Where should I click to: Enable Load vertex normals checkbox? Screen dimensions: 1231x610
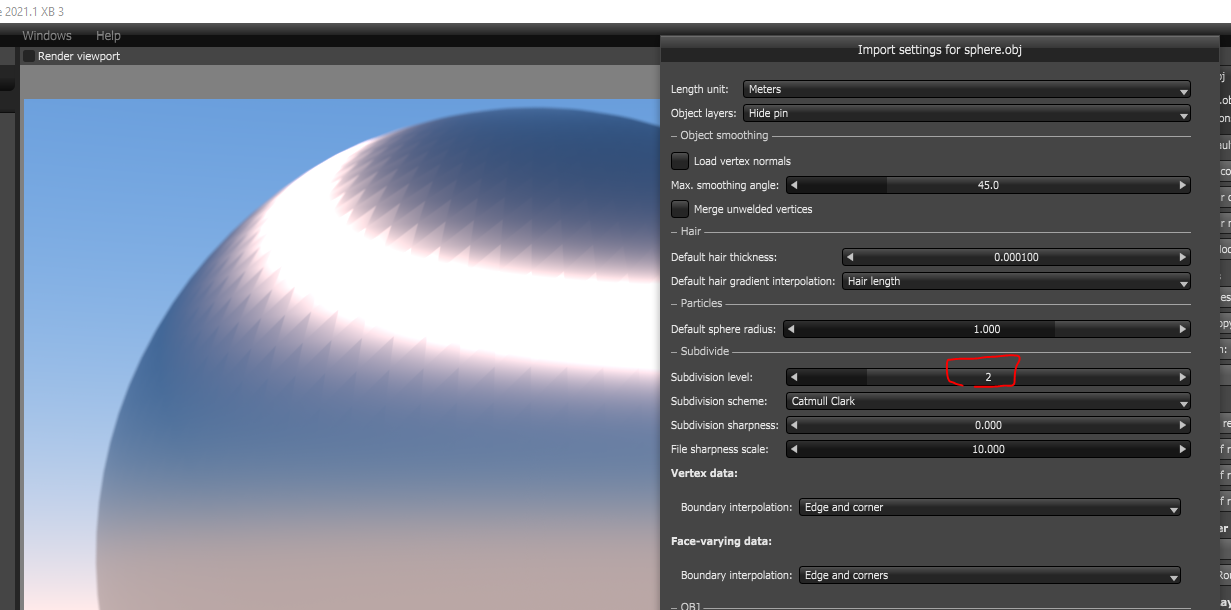[680, 161]
